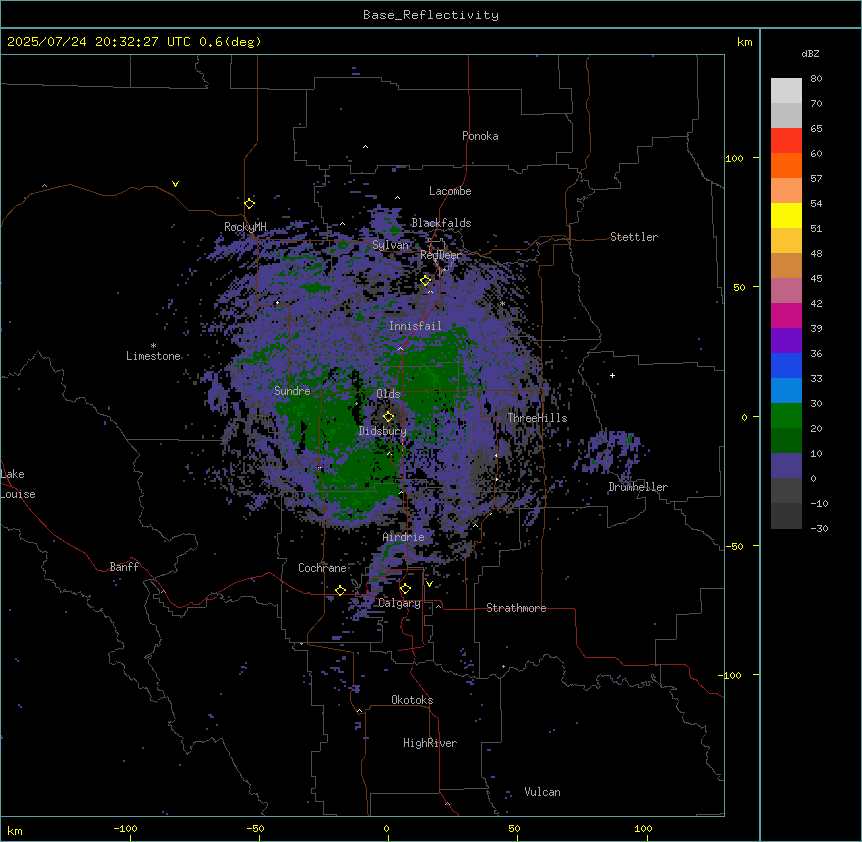Select the Innisfail label

[x=415, y=326]
